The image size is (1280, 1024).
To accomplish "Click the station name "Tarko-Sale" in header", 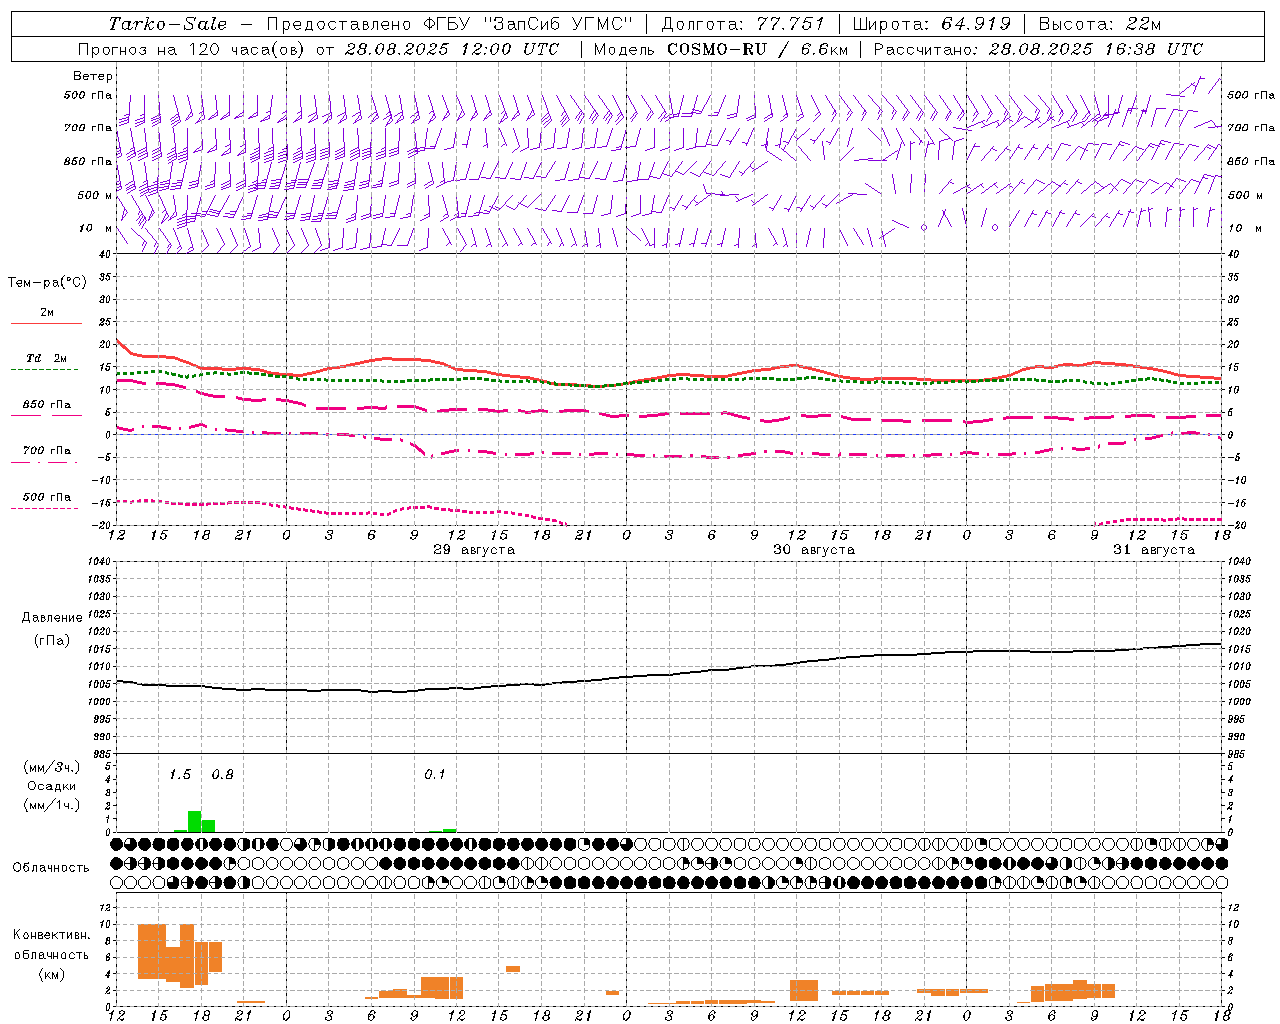I will coord(168,24).
